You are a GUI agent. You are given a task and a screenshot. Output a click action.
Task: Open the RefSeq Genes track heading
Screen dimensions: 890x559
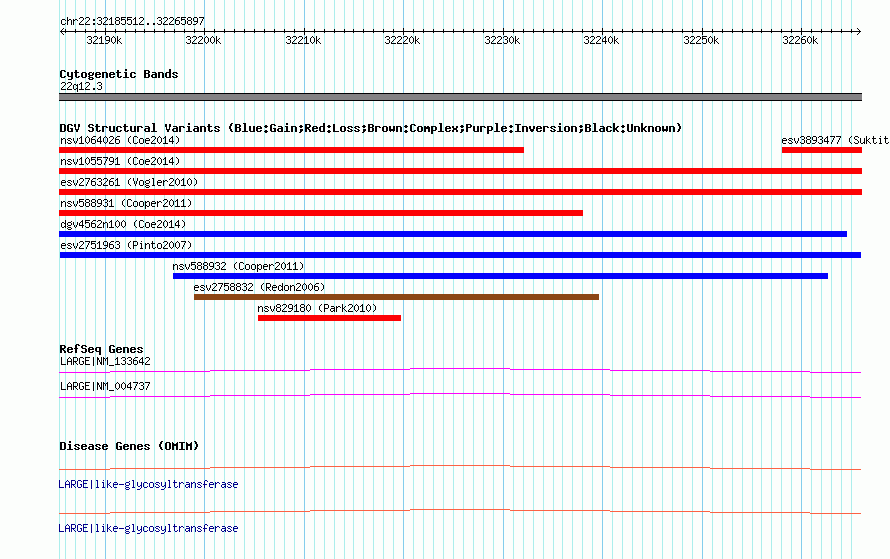click(x=101, y=349)
